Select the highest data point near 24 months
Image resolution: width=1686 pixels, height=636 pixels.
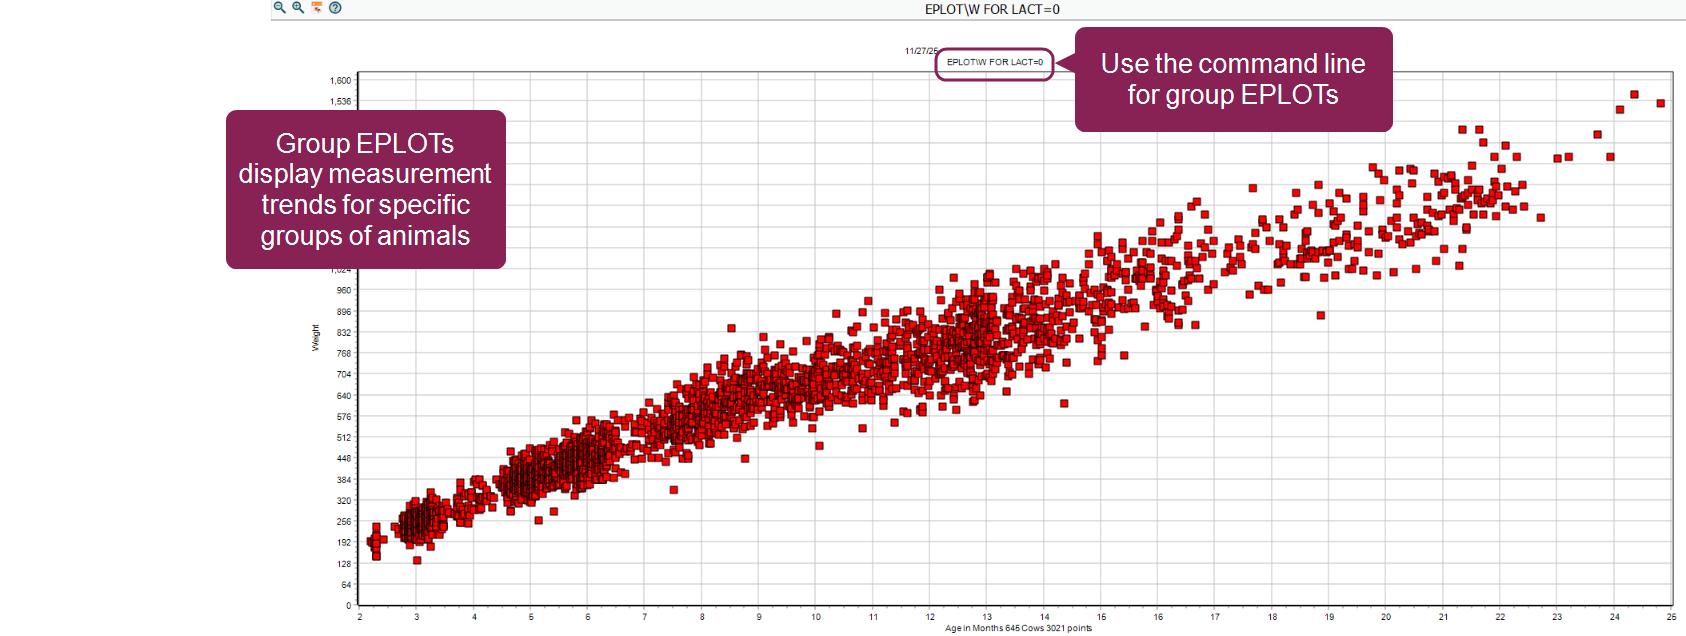click(1634, 95)
